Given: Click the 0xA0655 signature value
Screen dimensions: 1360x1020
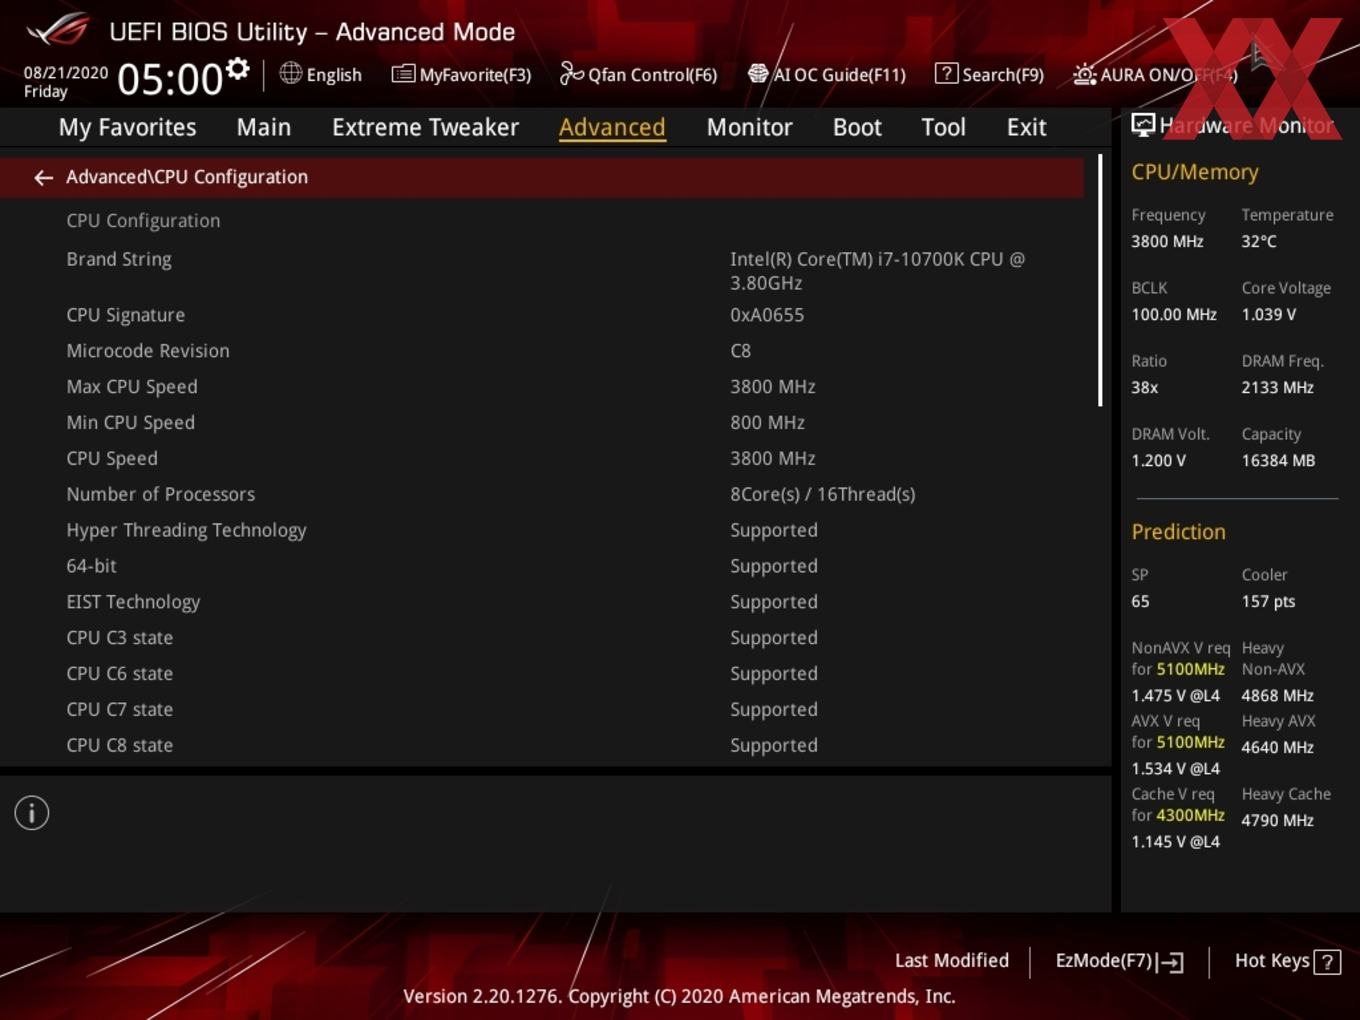Looking at the screenshot, I should (x=767, y=315).
